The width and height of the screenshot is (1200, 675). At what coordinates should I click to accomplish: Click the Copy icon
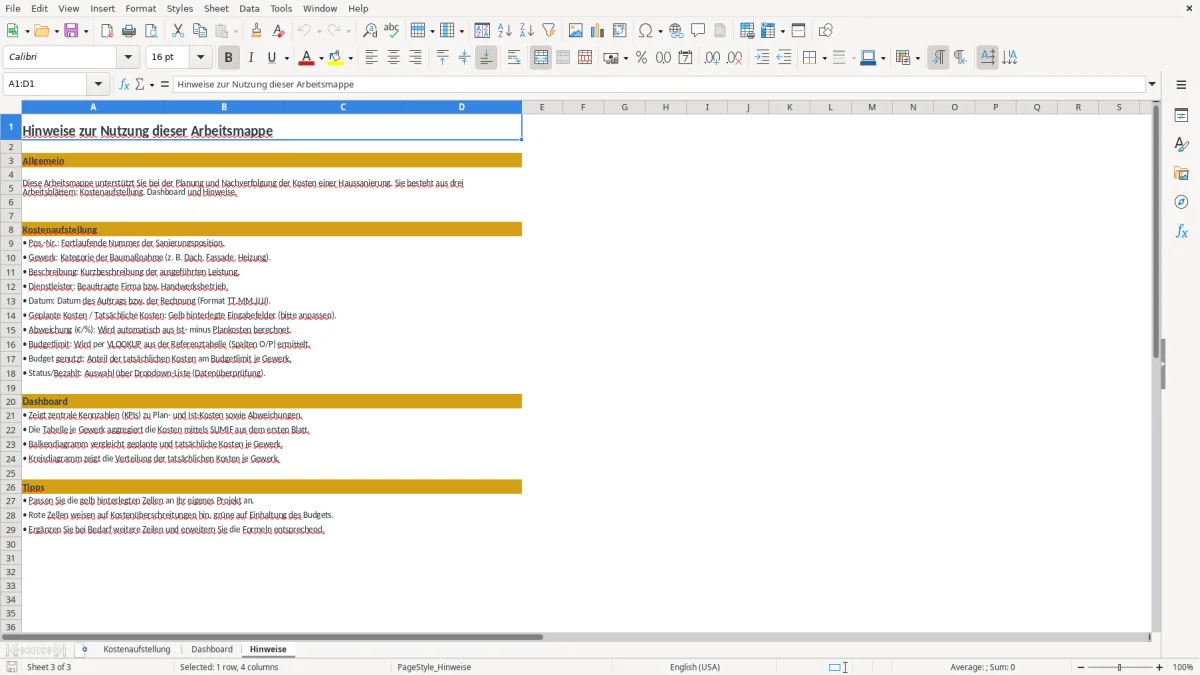[x=200, y=31]
